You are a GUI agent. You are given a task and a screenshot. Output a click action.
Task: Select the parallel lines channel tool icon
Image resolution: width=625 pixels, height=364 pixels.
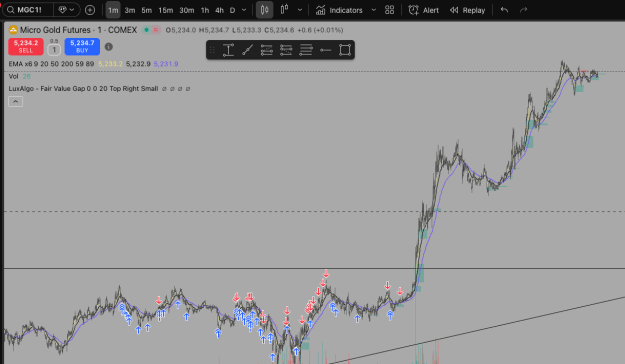(306, 50)
